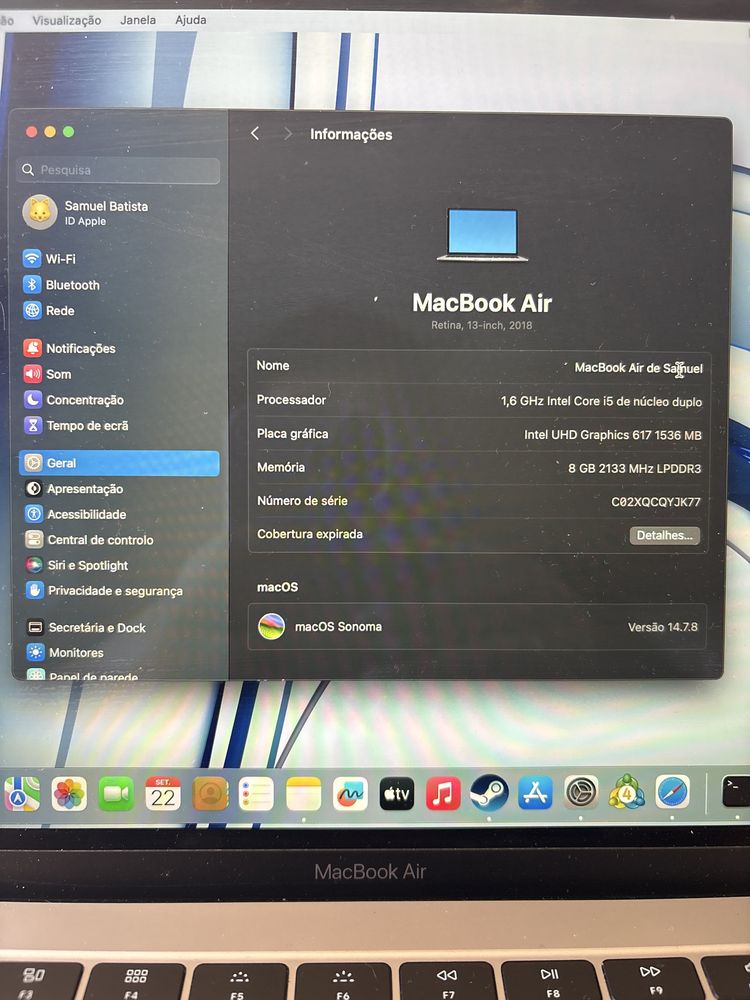Open the Ajuda menu
750x1000 pixels.
pos(191,20)
